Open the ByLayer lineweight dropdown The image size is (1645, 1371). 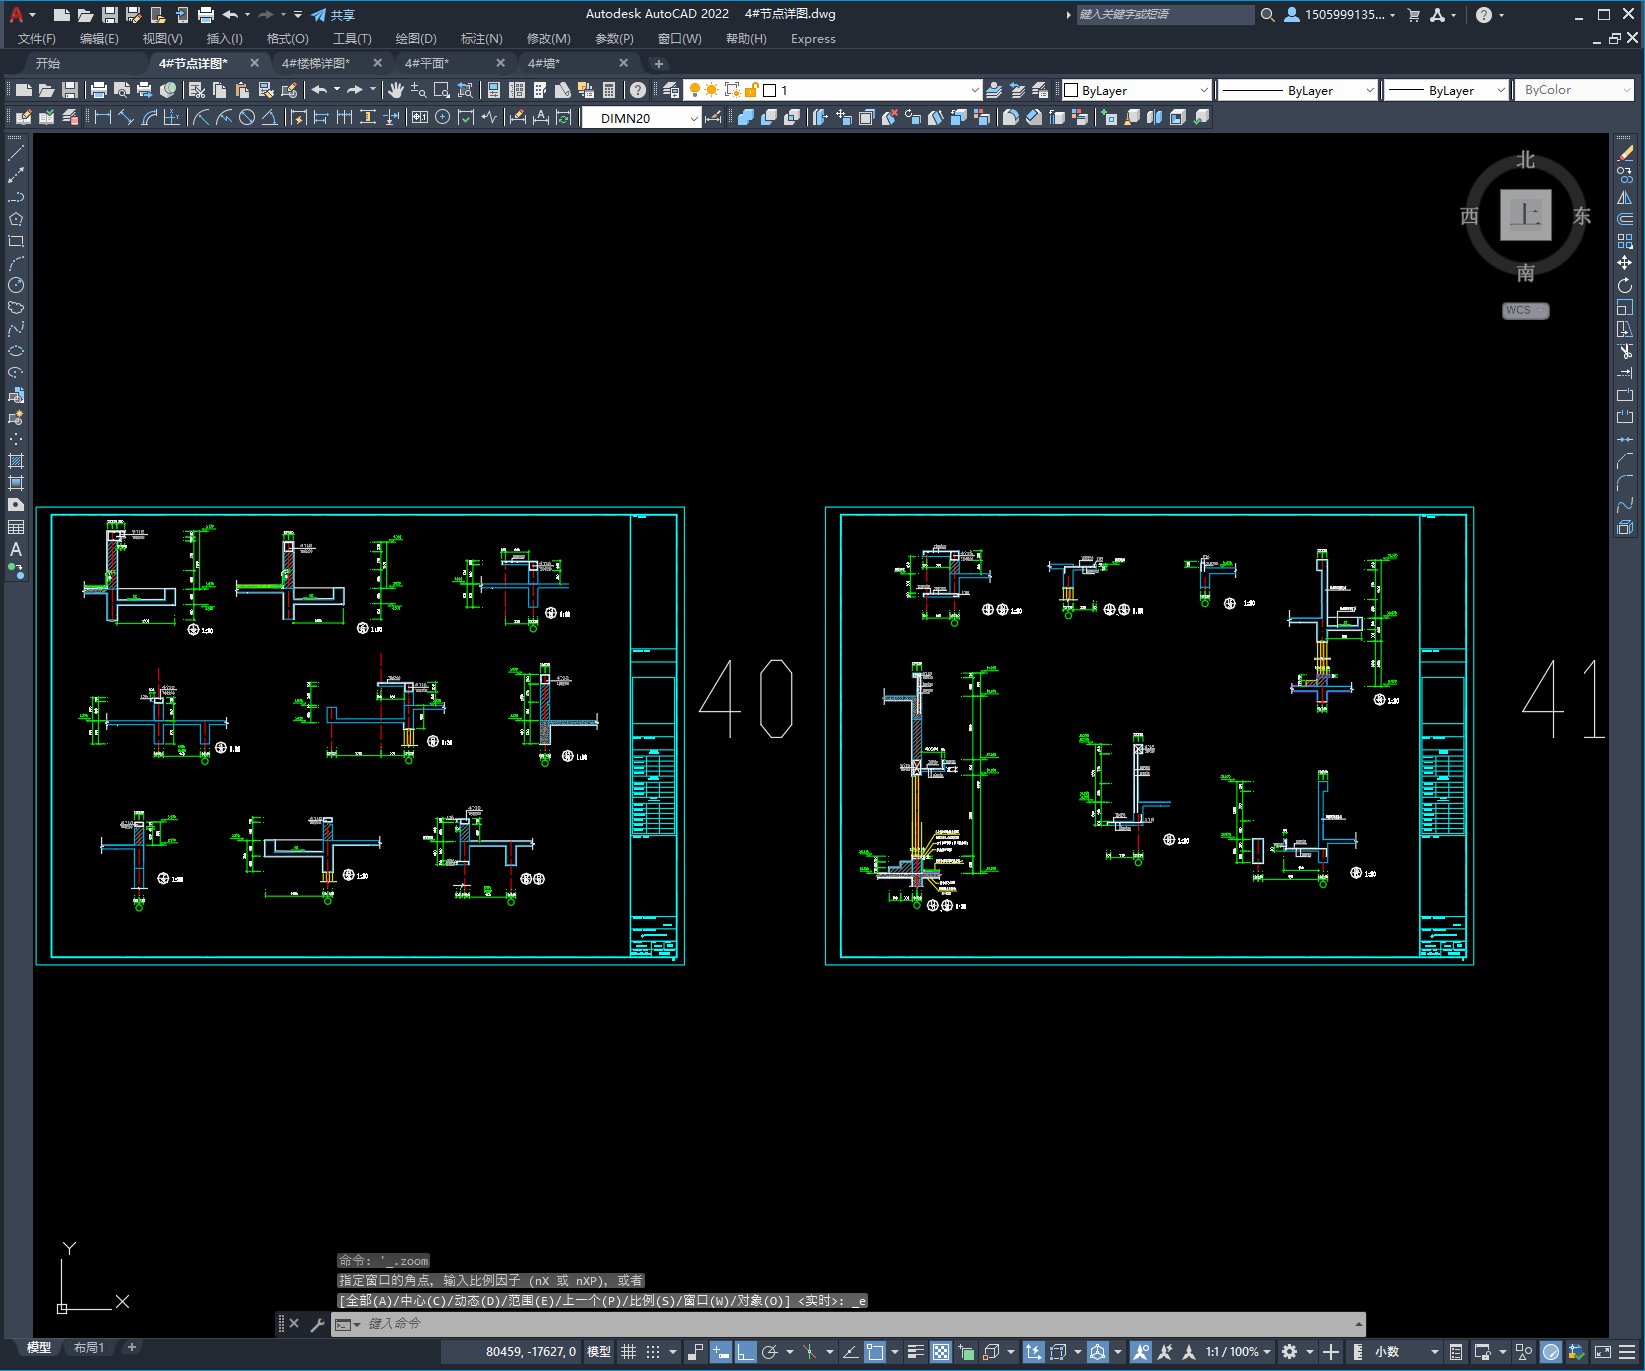(x=1446, y=90)
